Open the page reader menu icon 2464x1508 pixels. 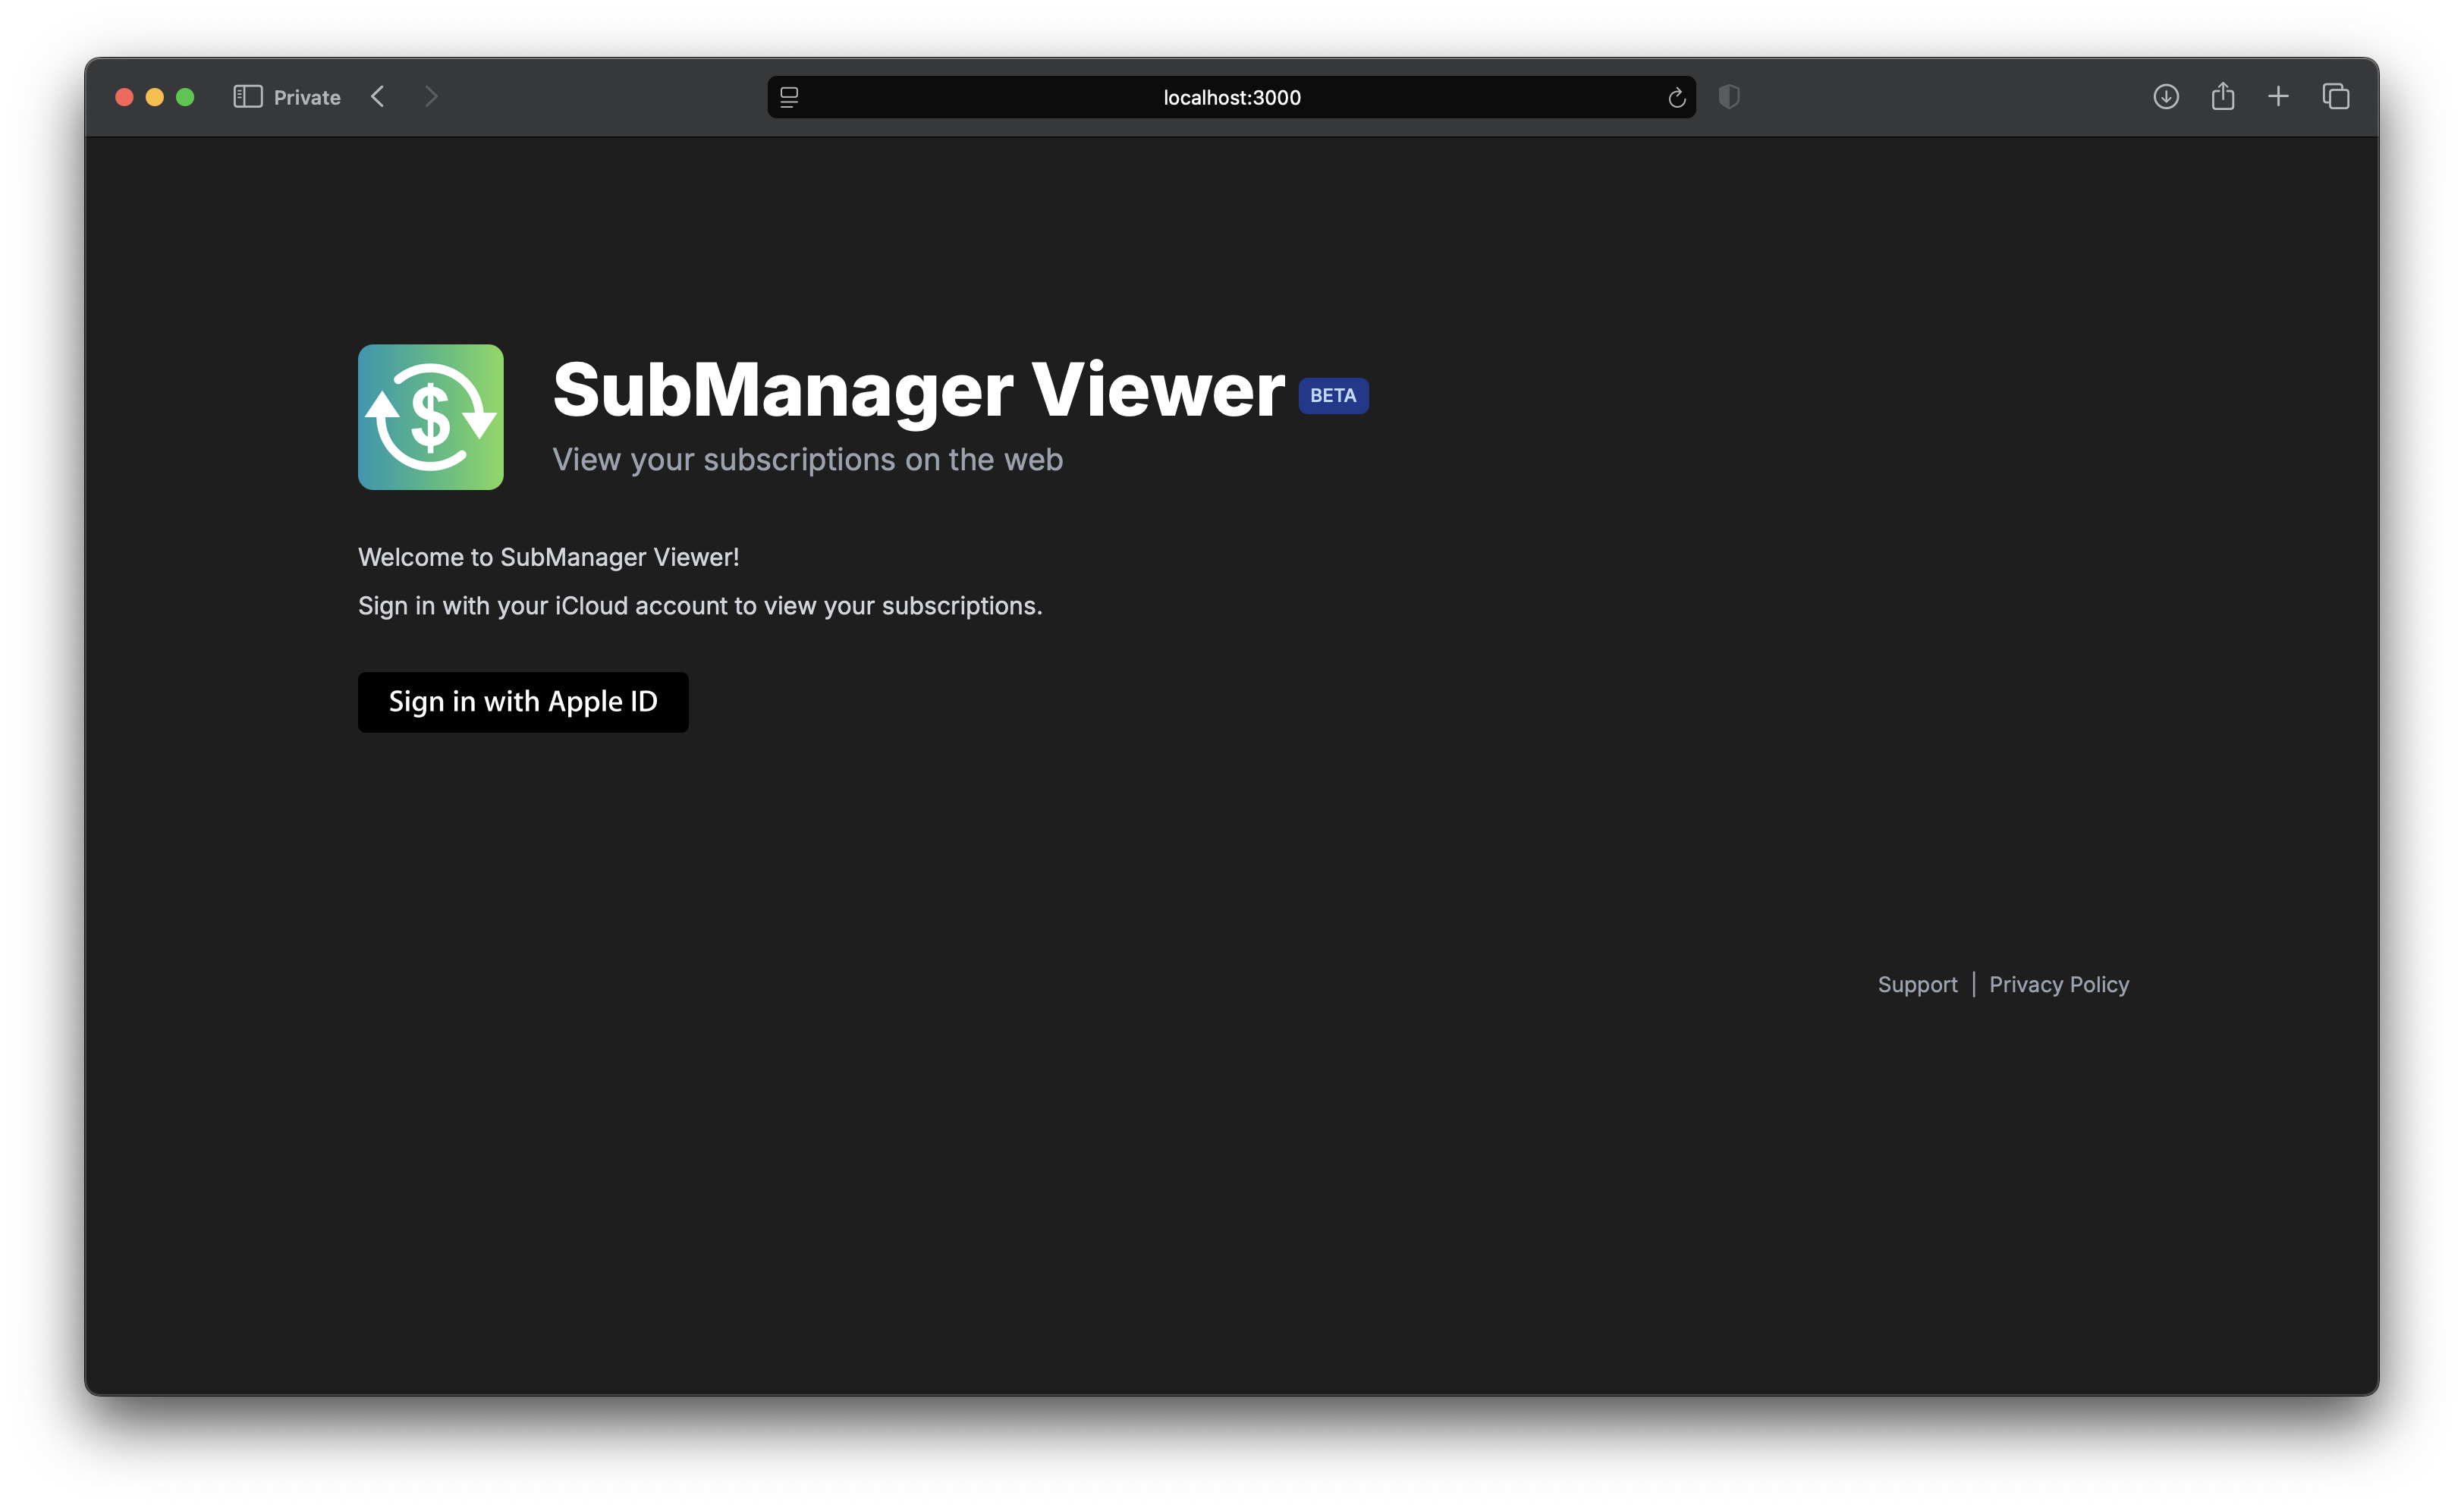tap(789, 97)
